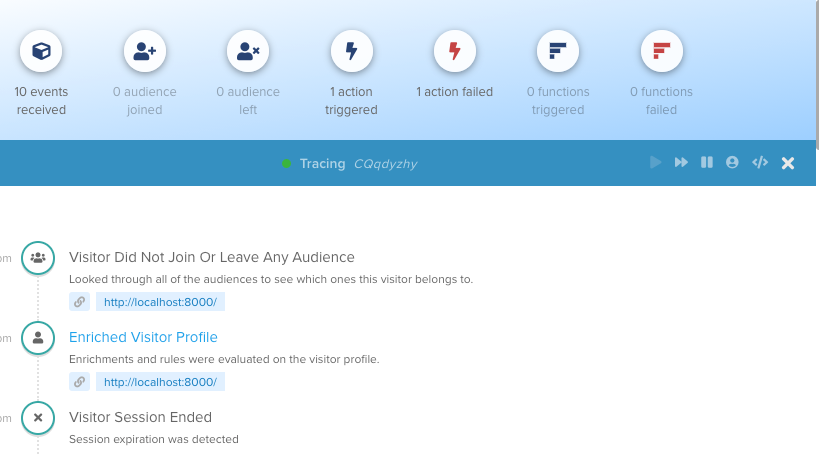The height and width of the screenshot is (455, 819).
Task: Click the red functions failed icon
Action: [x=661, y=51]
